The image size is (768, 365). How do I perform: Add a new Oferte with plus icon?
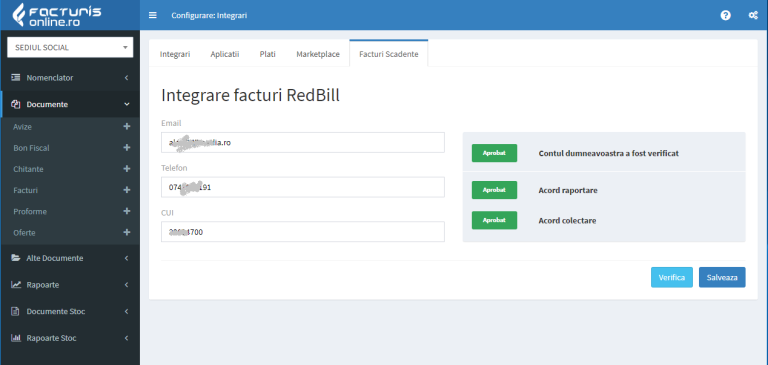127,232
